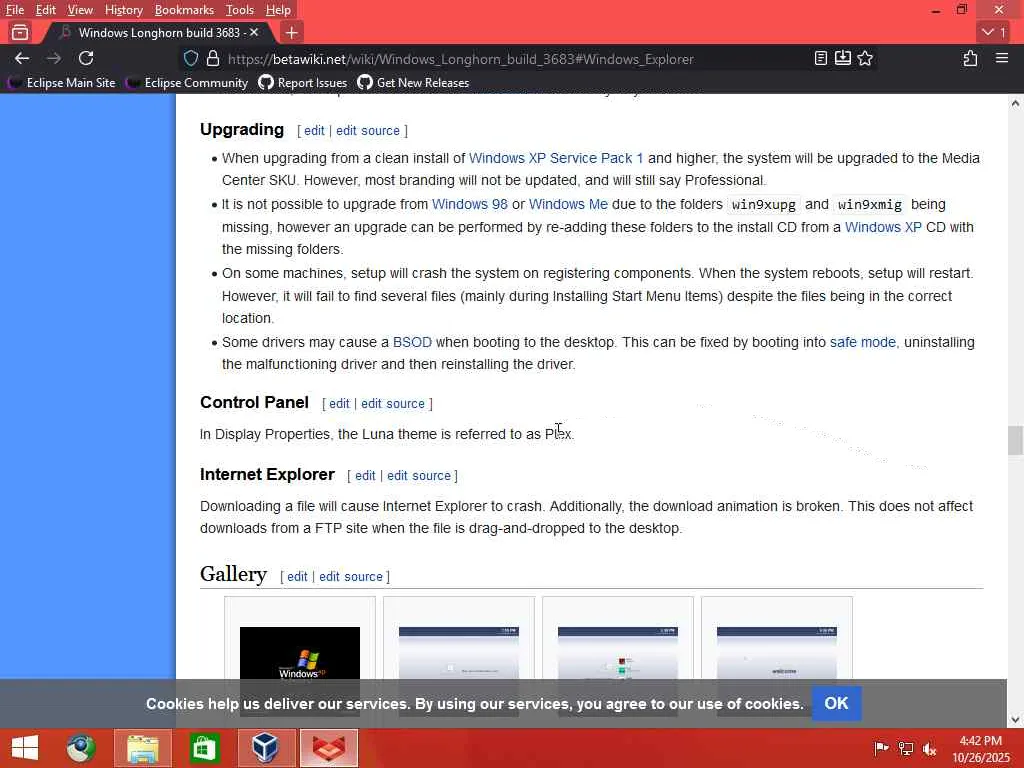The width and height of the screenshot is (1024, 768).
Task: Open Eclipse Community bookmark
Action: tap(187, 83)
